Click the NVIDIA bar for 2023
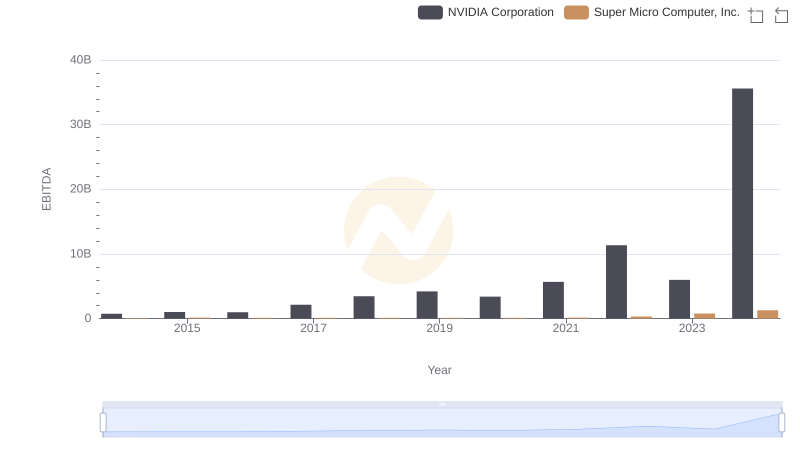The image size is (800, 461). [679, 299]
